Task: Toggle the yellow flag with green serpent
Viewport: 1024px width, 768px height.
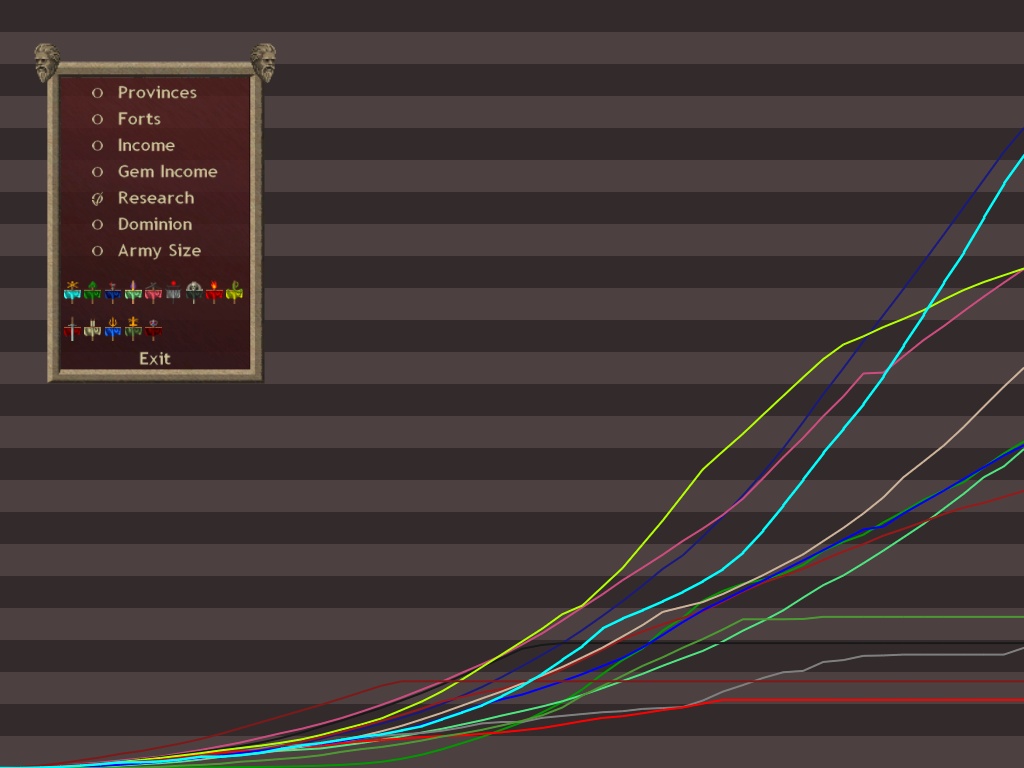Action: 234,292
